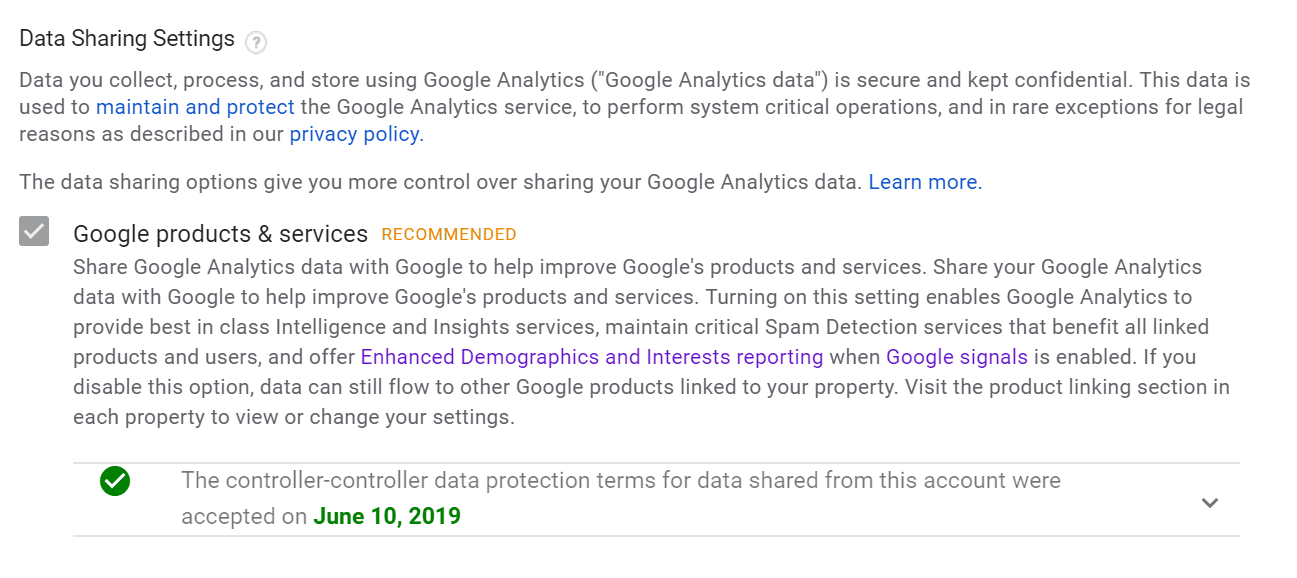This screenshot has height=578, width=1297.
Task: Follow the Learn more link
Action: pos(925,182)
